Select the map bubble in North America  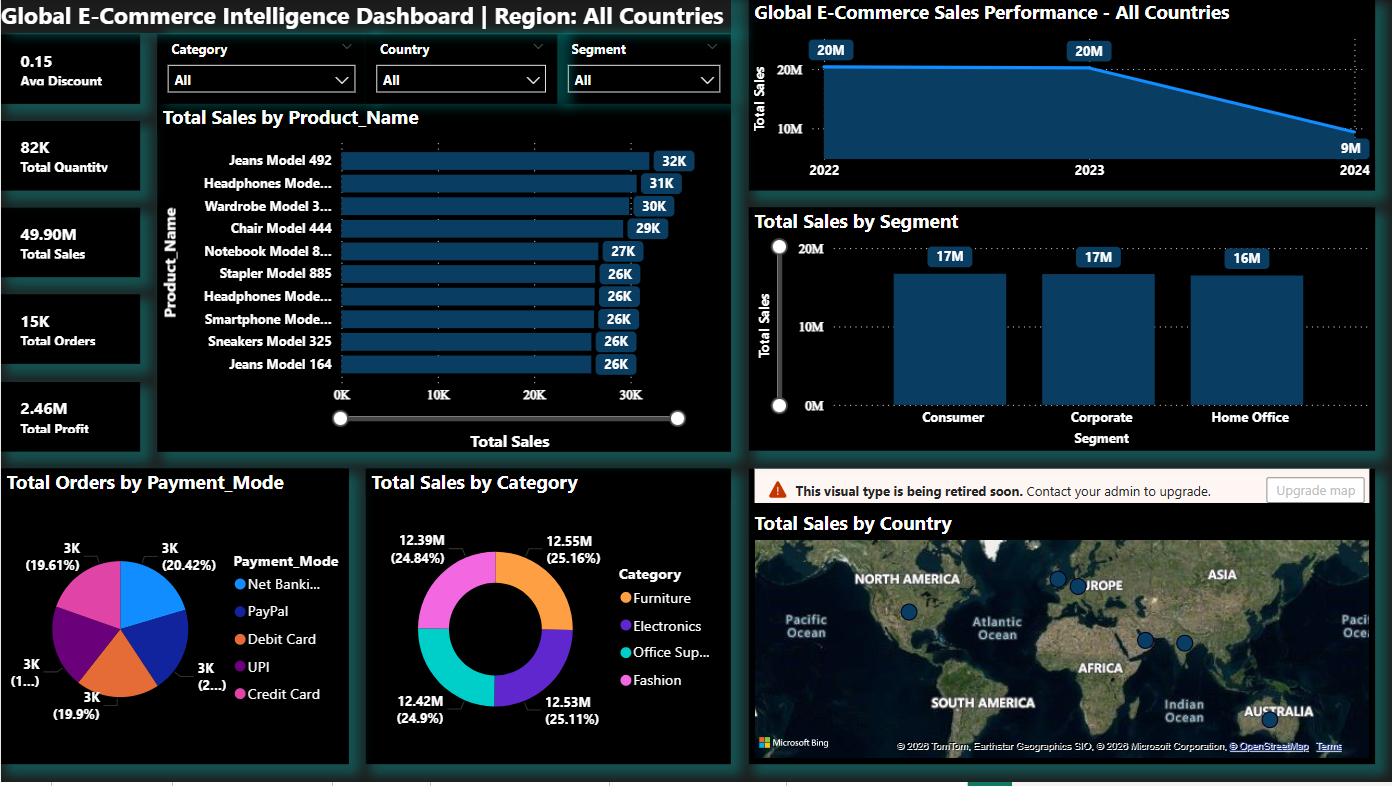pos(908,612)
